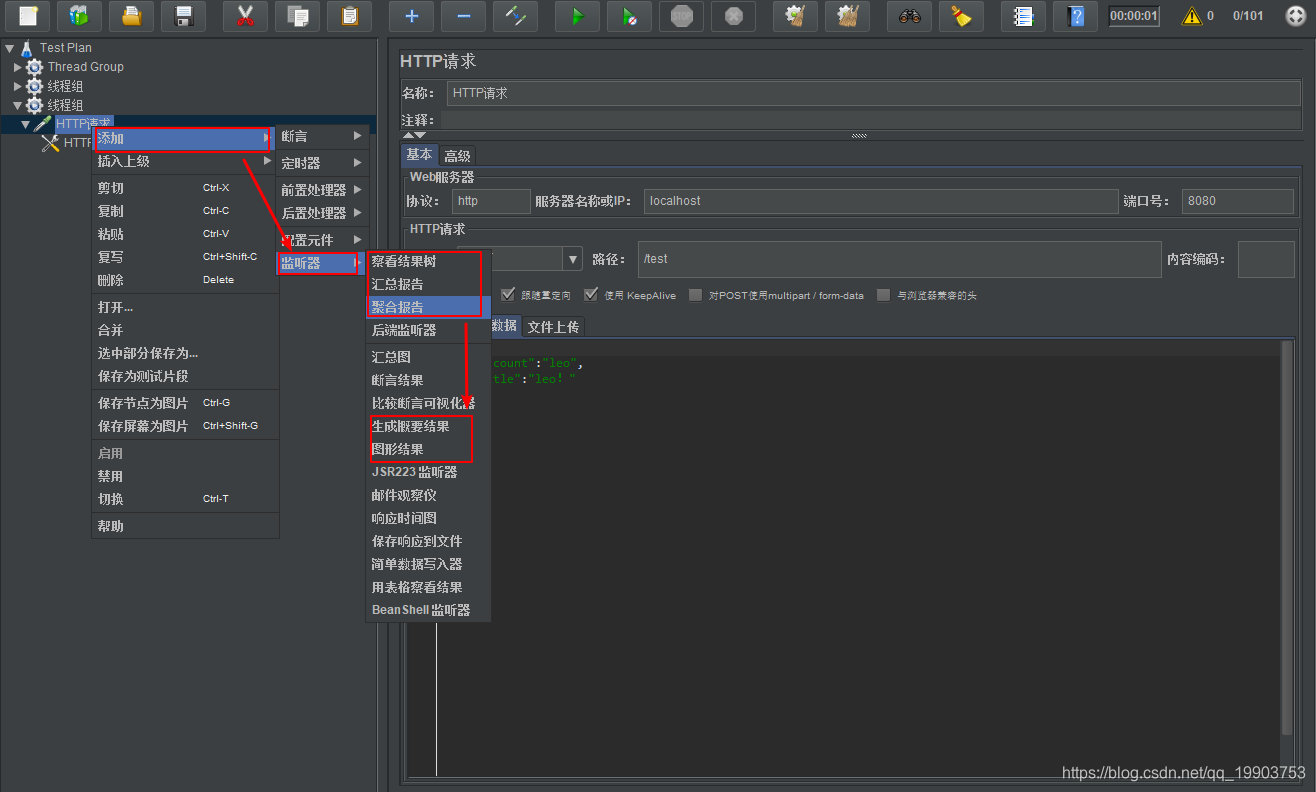Choose 图形结果 from the listener list
This screenshot has width=1316, height=792.
click(x=397, y=449)
